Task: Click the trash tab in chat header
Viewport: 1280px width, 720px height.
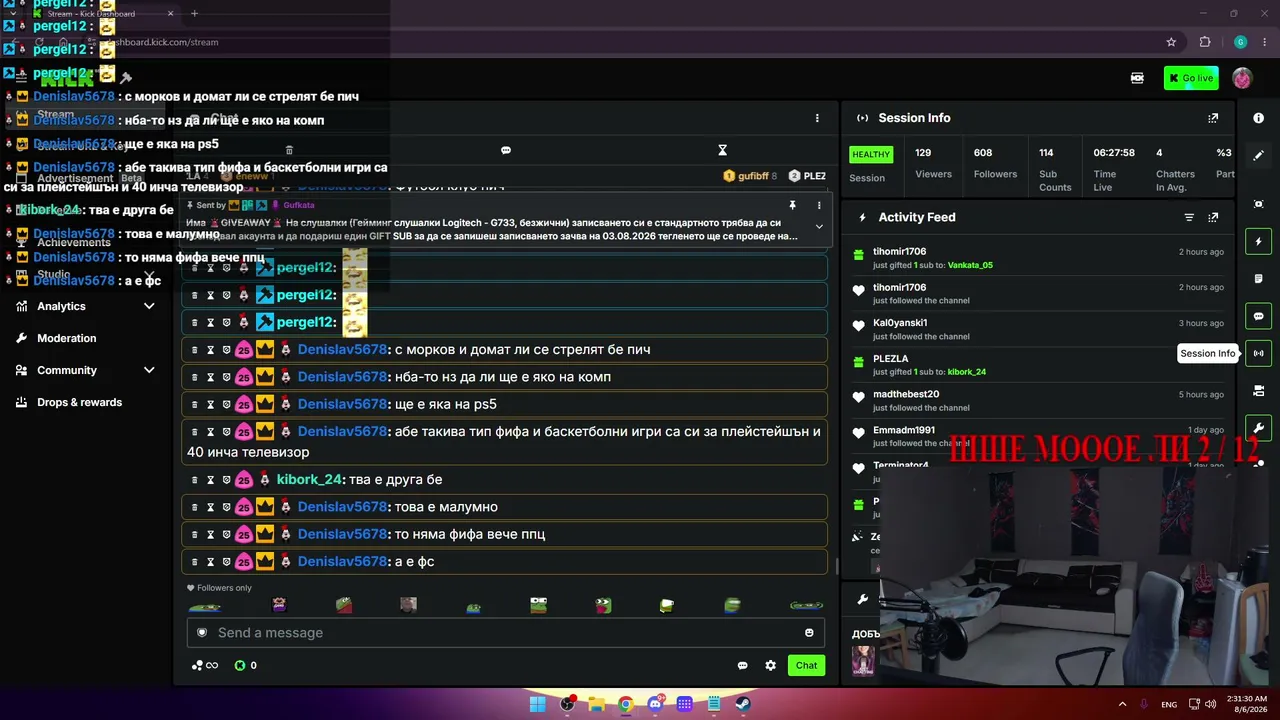Action: click(x=289, y=150)
